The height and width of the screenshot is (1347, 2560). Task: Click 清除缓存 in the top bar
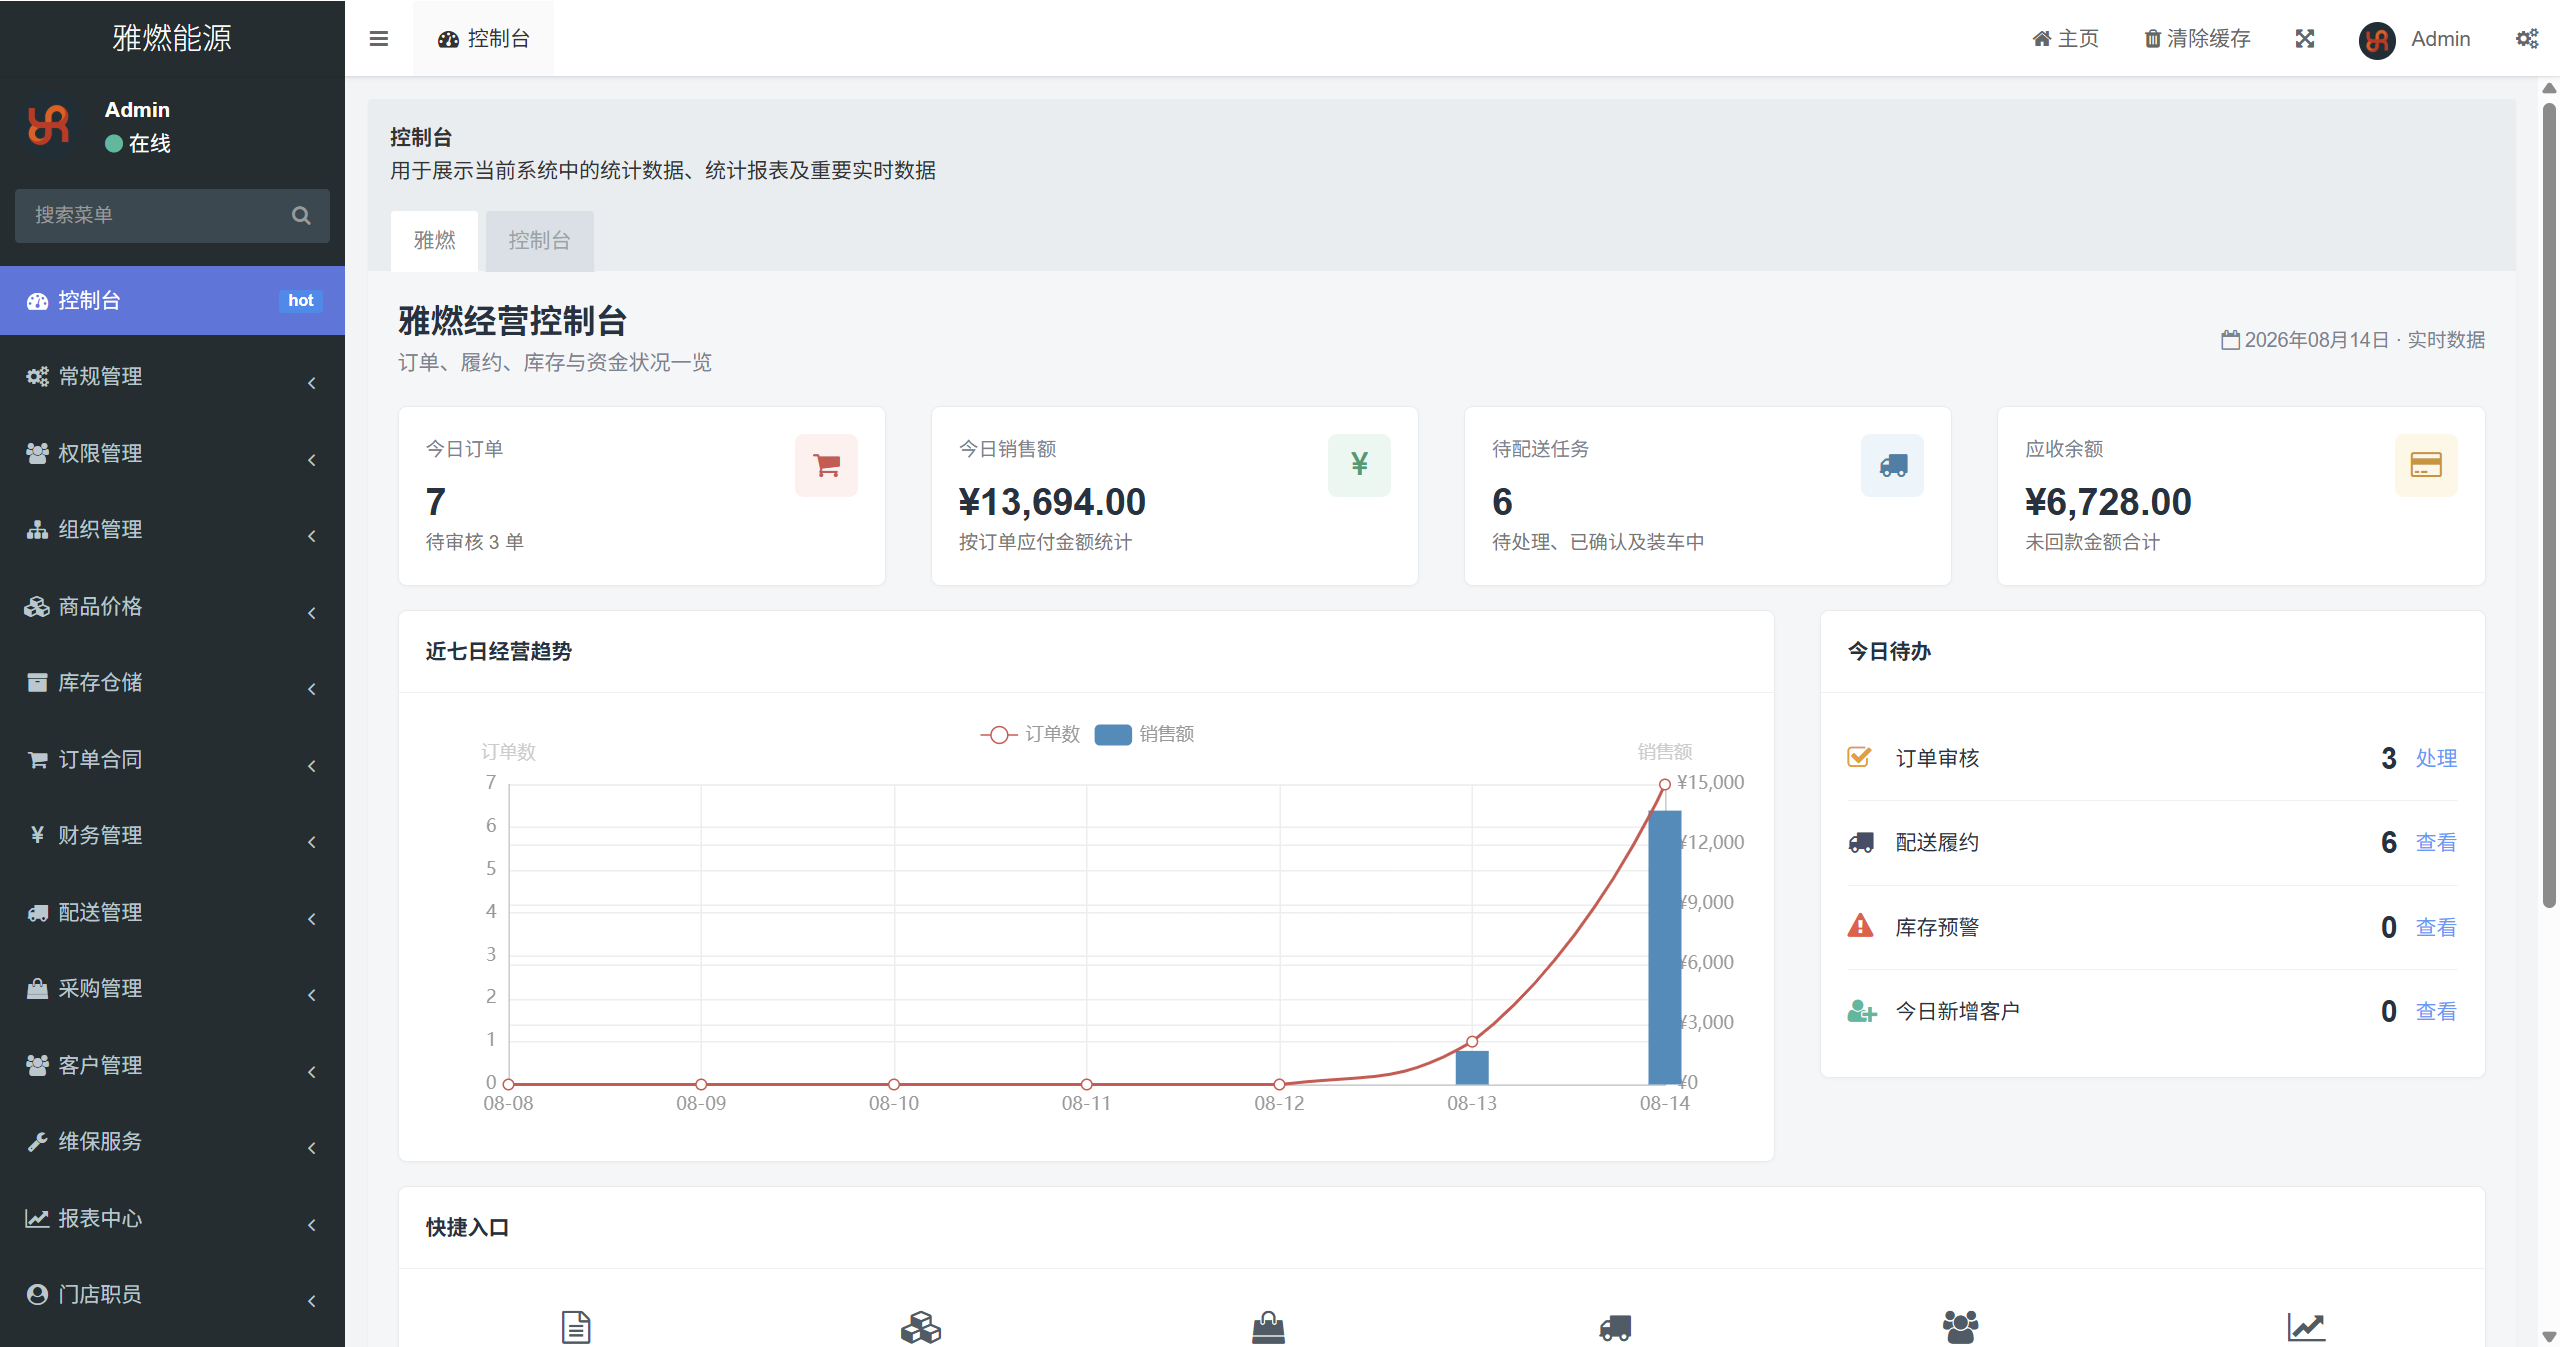[x=2197, y=39]
